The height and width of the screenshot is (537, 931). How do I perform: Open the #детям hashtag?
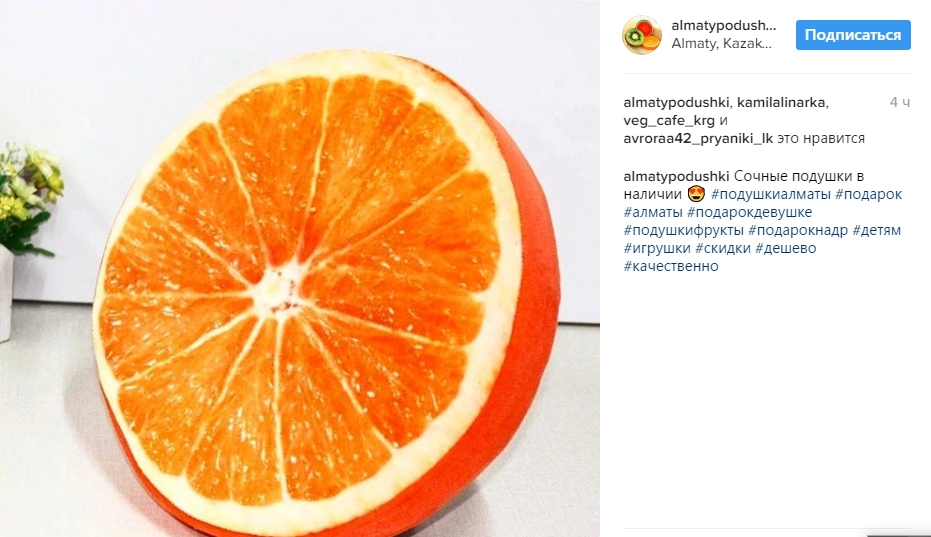click(x=877, y=230)
